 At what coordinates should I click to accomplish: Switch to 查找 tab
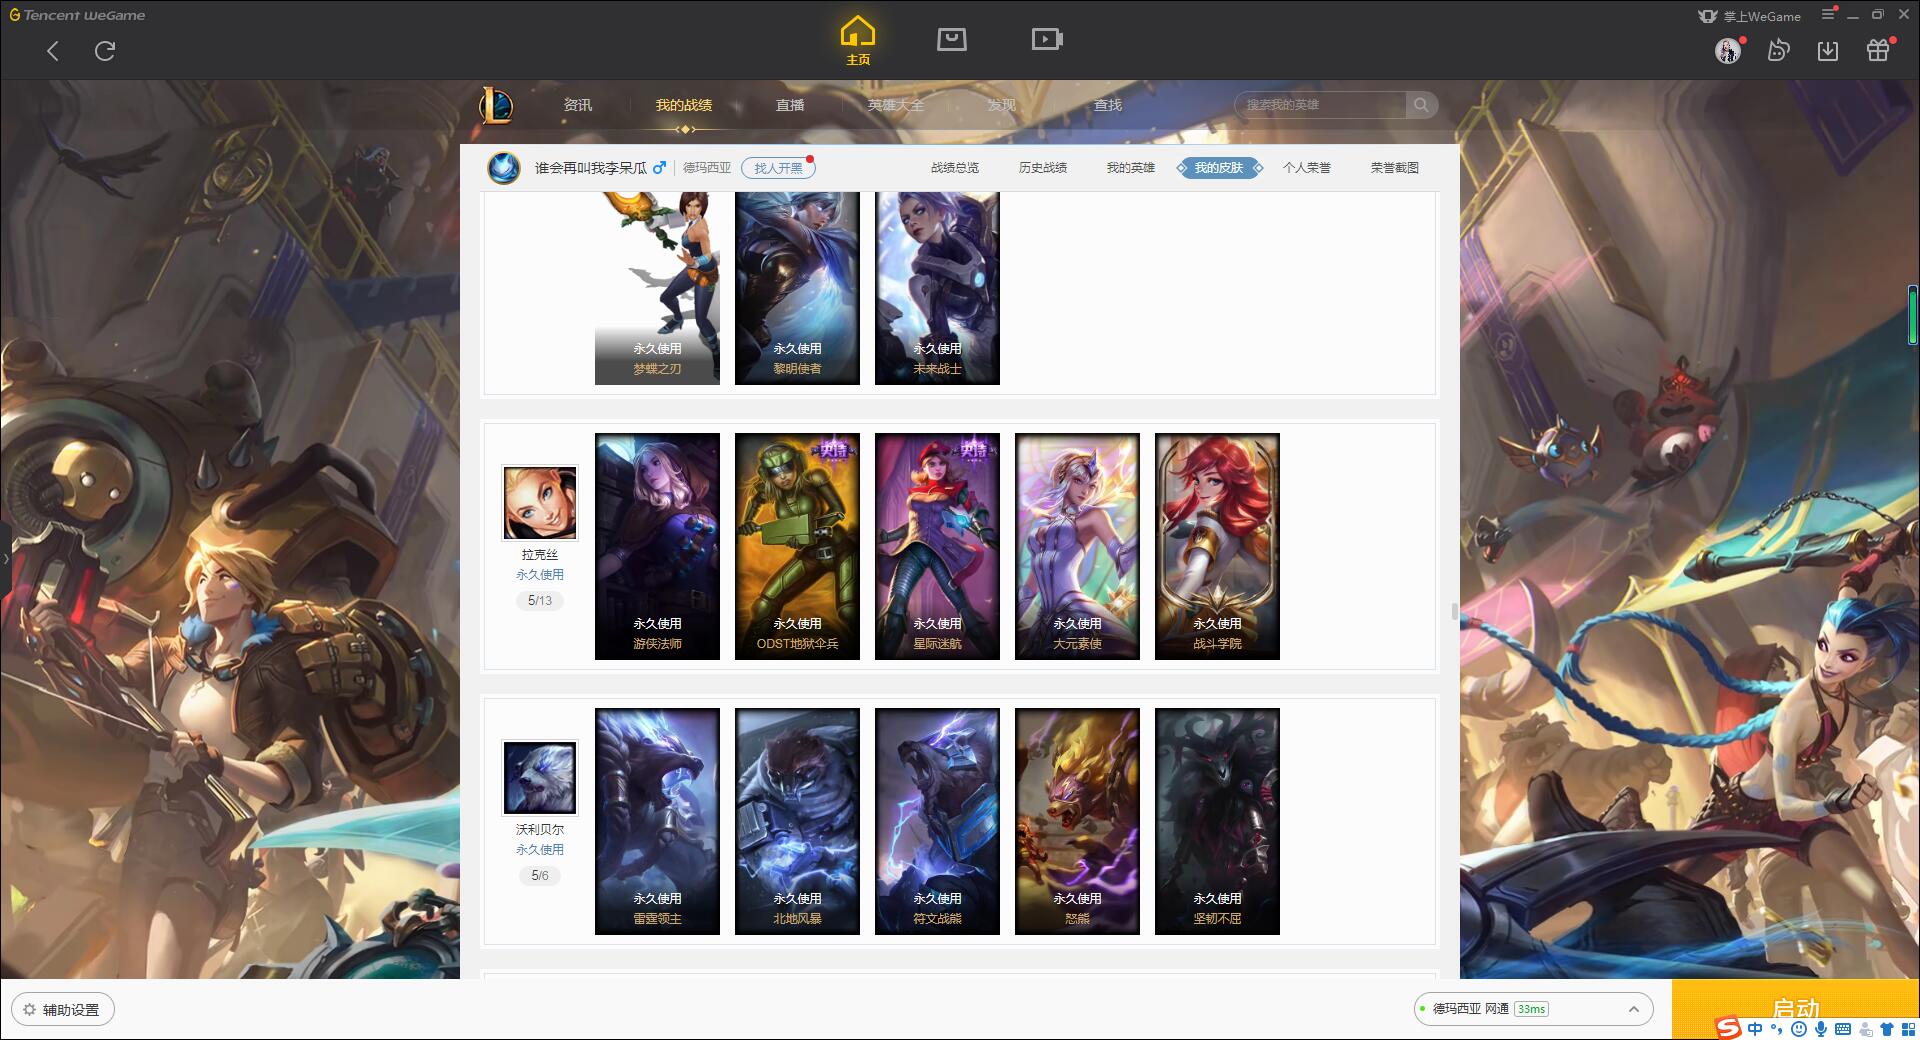tap(1108, 105)
